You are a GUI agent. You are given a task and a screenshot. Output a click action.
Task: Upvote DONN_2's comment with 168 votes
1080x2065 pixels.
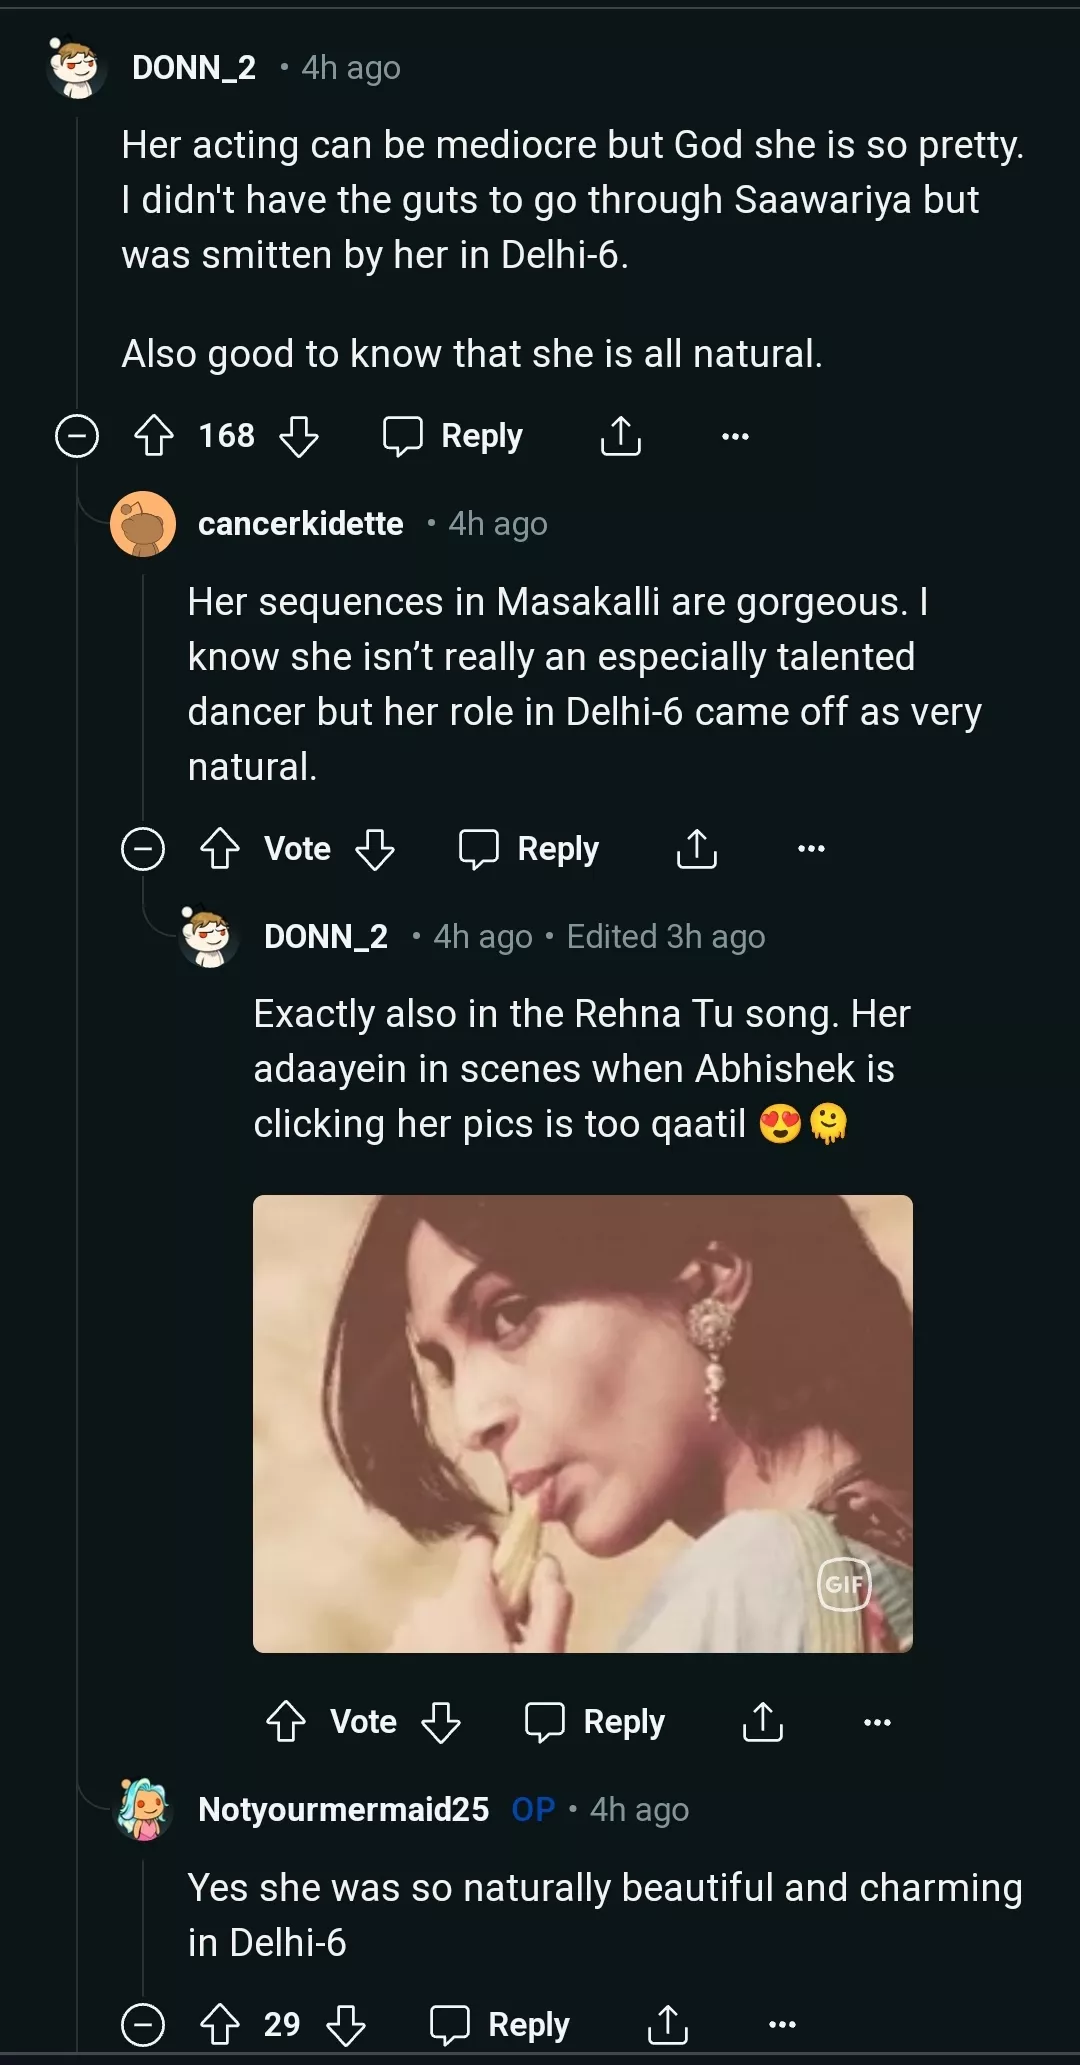point(154,436)
